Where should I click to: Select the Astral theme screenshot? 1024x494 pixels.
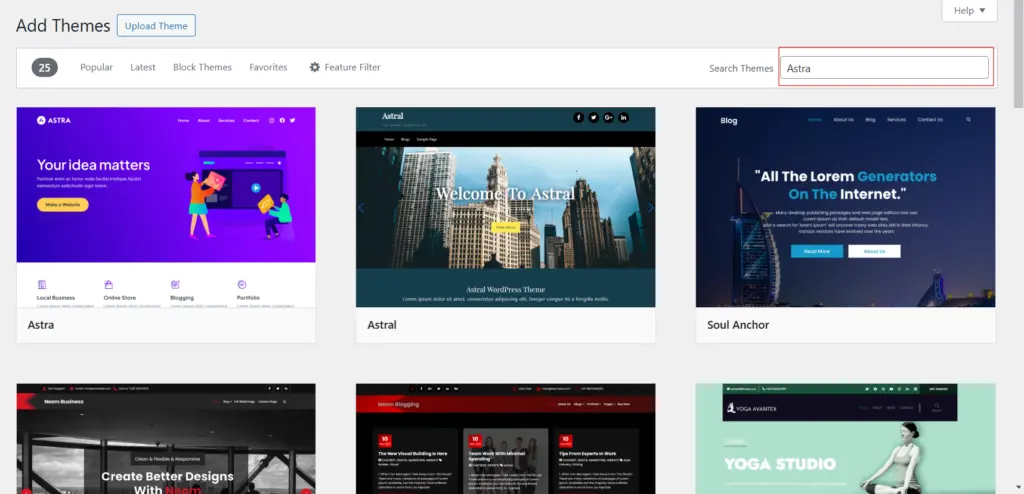point(505,207)
